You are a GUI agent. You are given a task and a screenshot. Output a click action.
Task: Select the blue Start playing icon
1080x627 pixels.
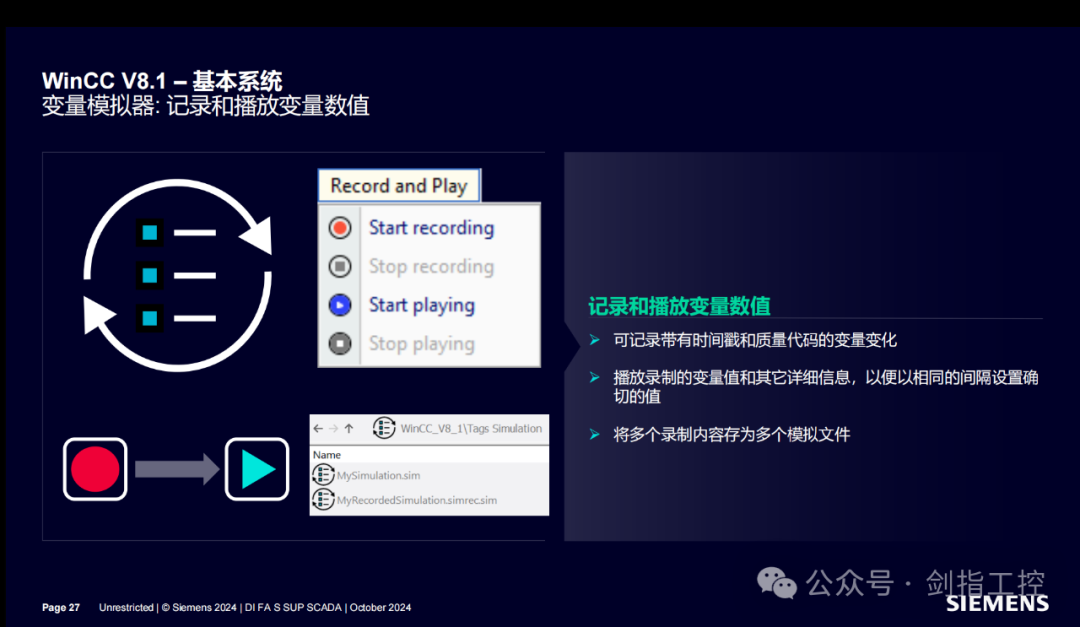(340, 305)
